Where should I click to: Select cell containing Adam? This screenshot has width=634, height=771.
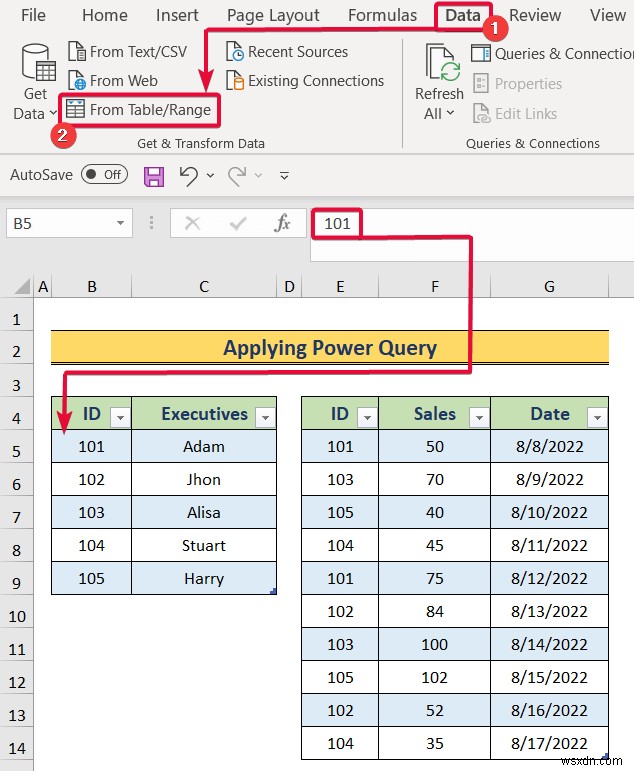(x=204, y=446)
